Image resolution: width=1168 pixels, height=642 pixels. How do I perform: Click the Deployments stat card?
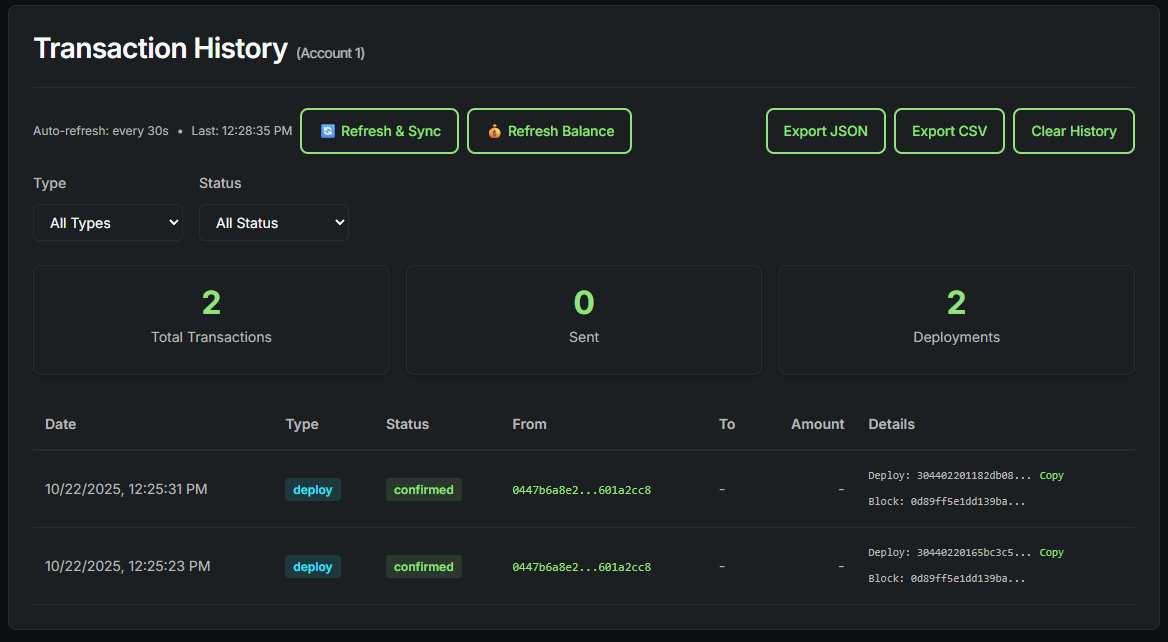[955, 320]
